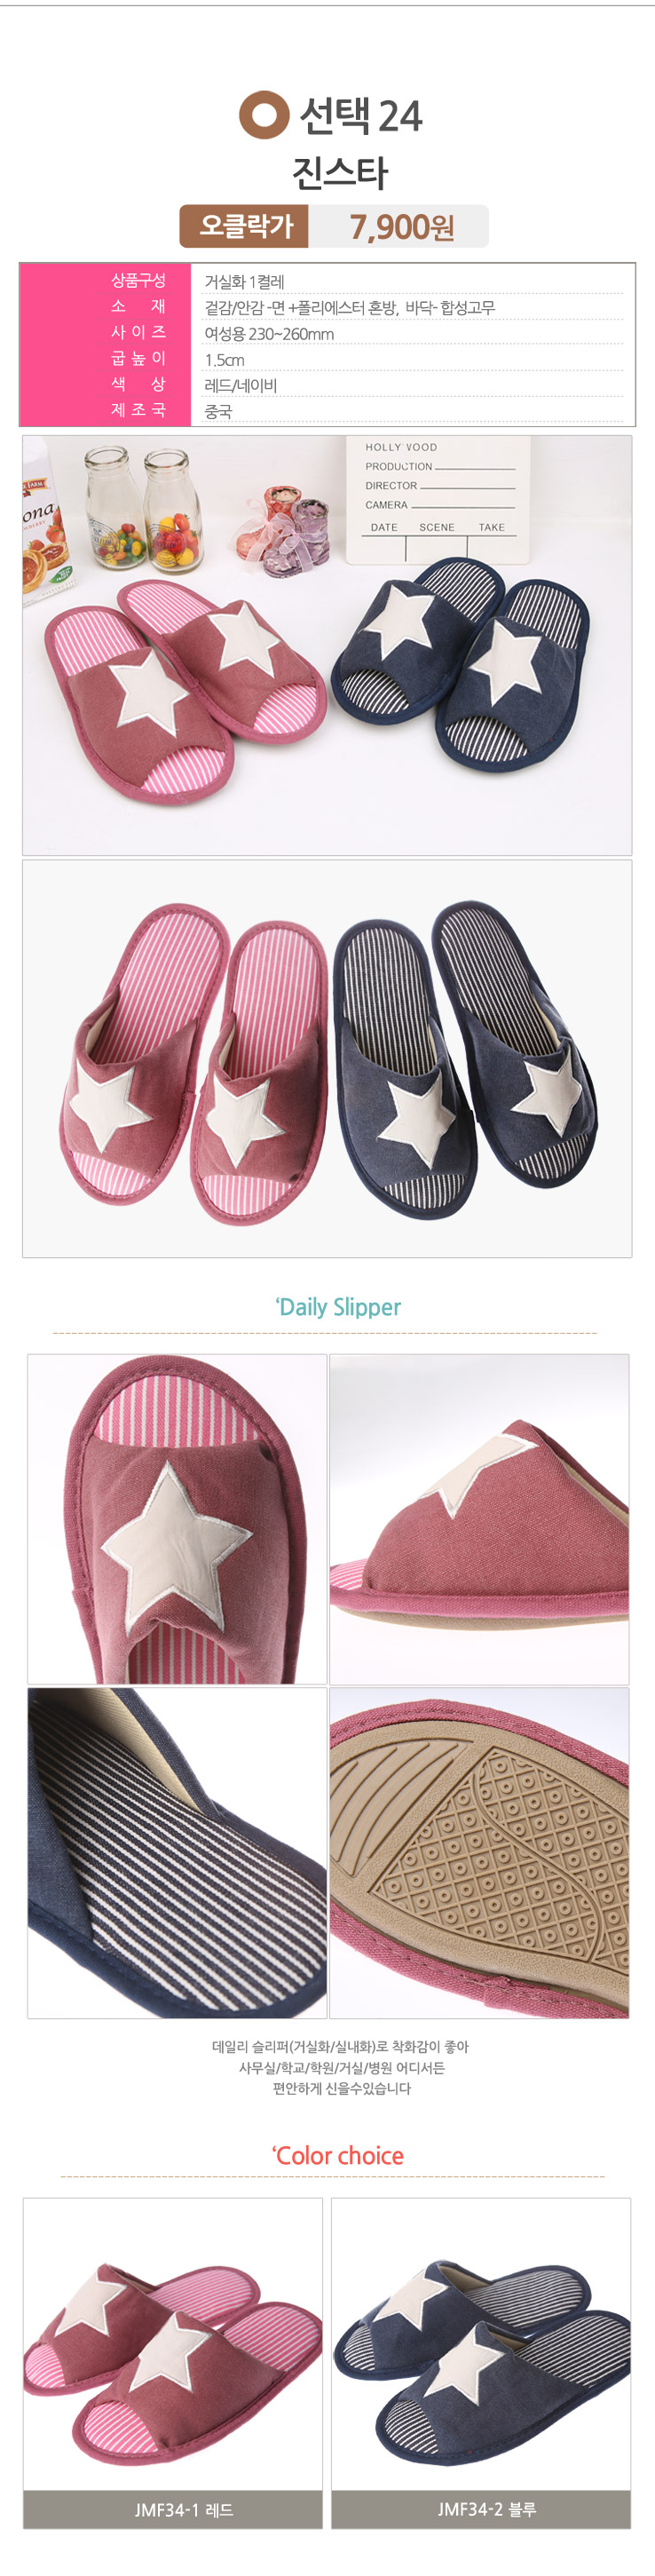Click the JMF34-1 레드 label bar

pos(173,2509)
